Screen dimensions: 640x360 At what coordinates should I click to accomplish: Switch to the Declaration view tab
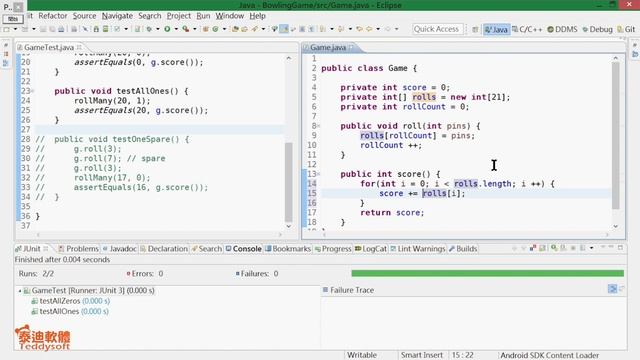tap(164, 249)
